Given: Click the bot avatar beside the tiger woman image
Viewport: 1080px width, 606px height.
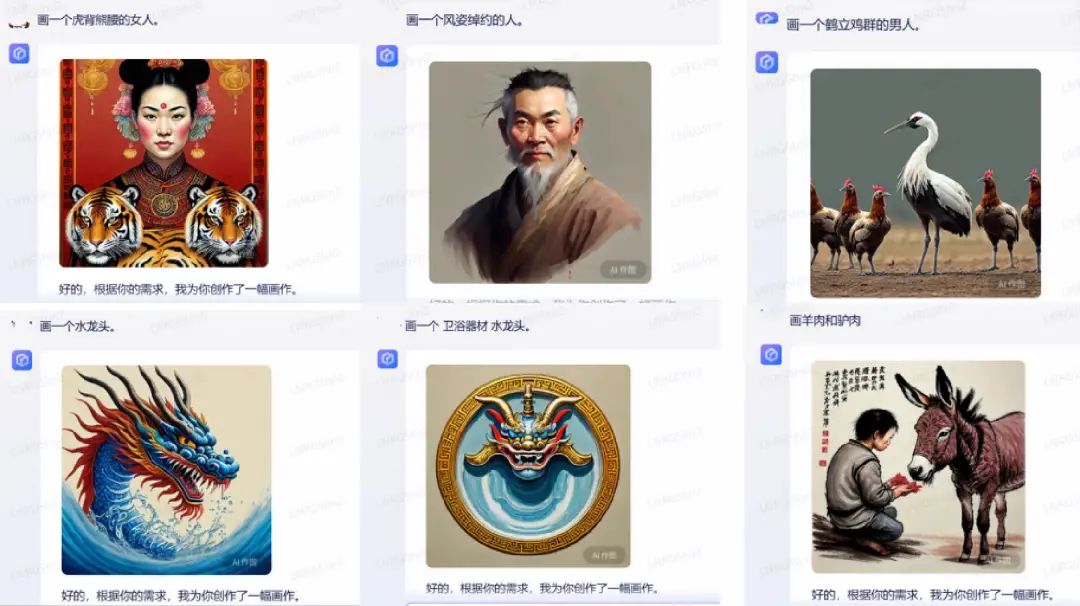Looking at the screenshot, I should 19,53.
